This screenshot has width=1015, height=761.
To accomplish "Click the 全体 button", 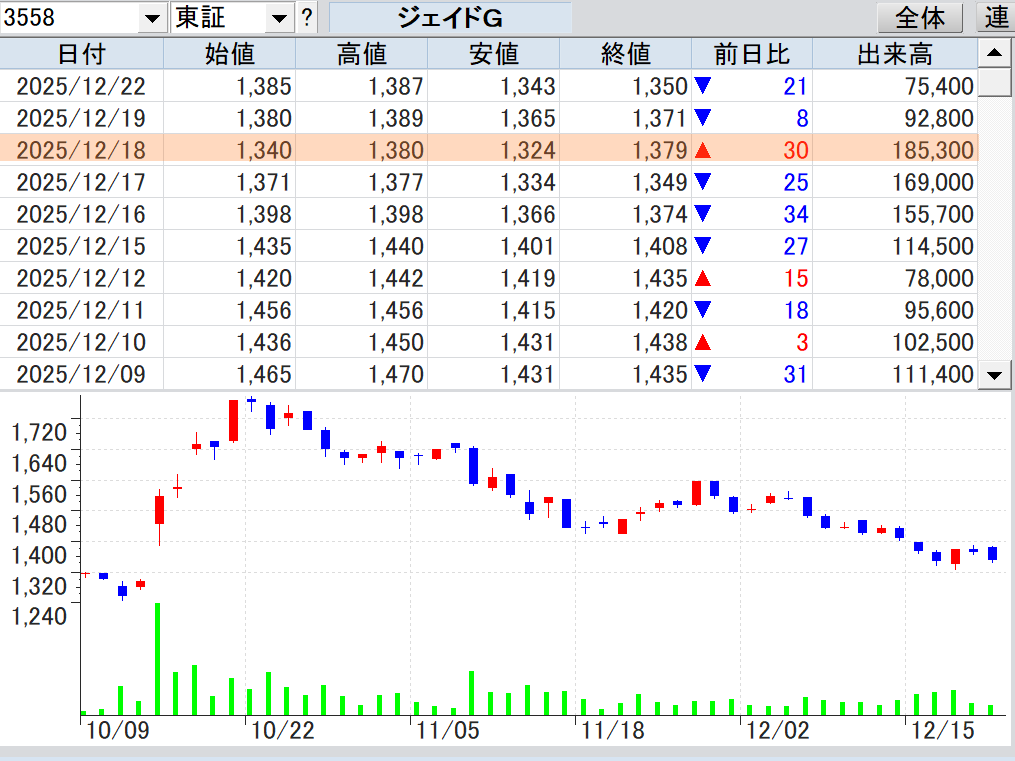I will 919,17.
